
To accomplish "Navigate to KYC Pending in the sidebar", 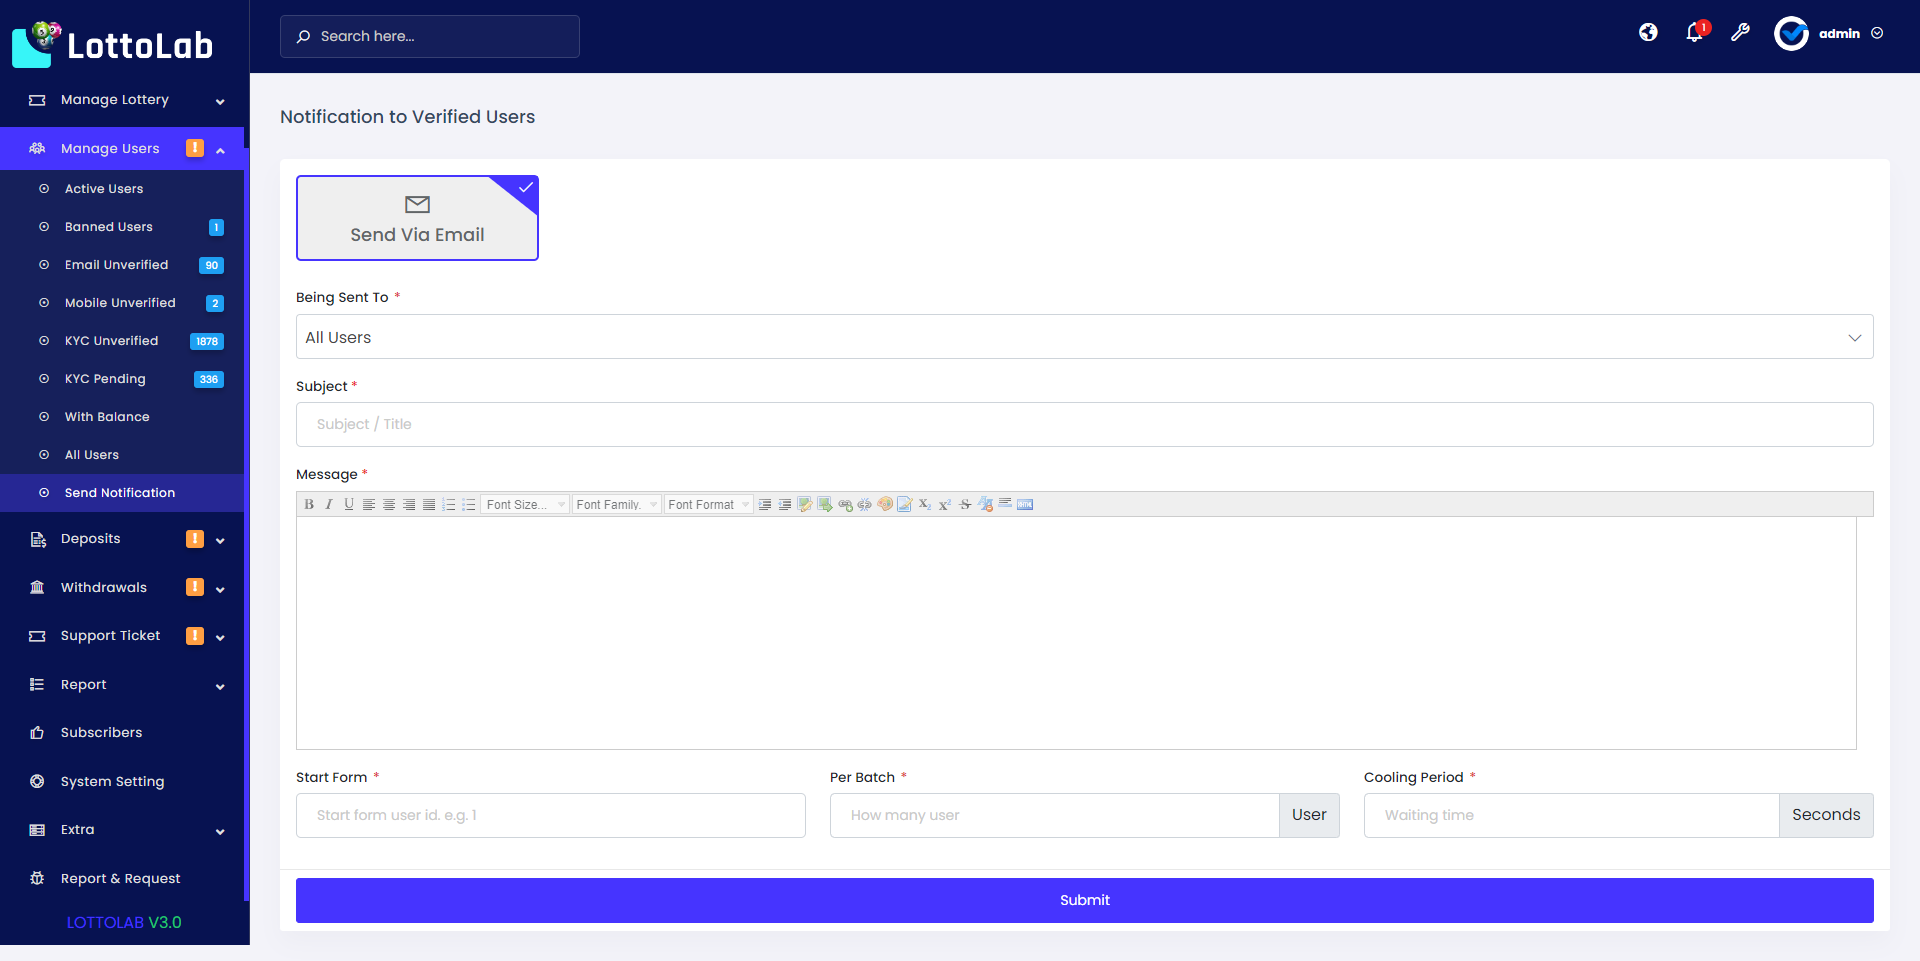I will 103,379.
